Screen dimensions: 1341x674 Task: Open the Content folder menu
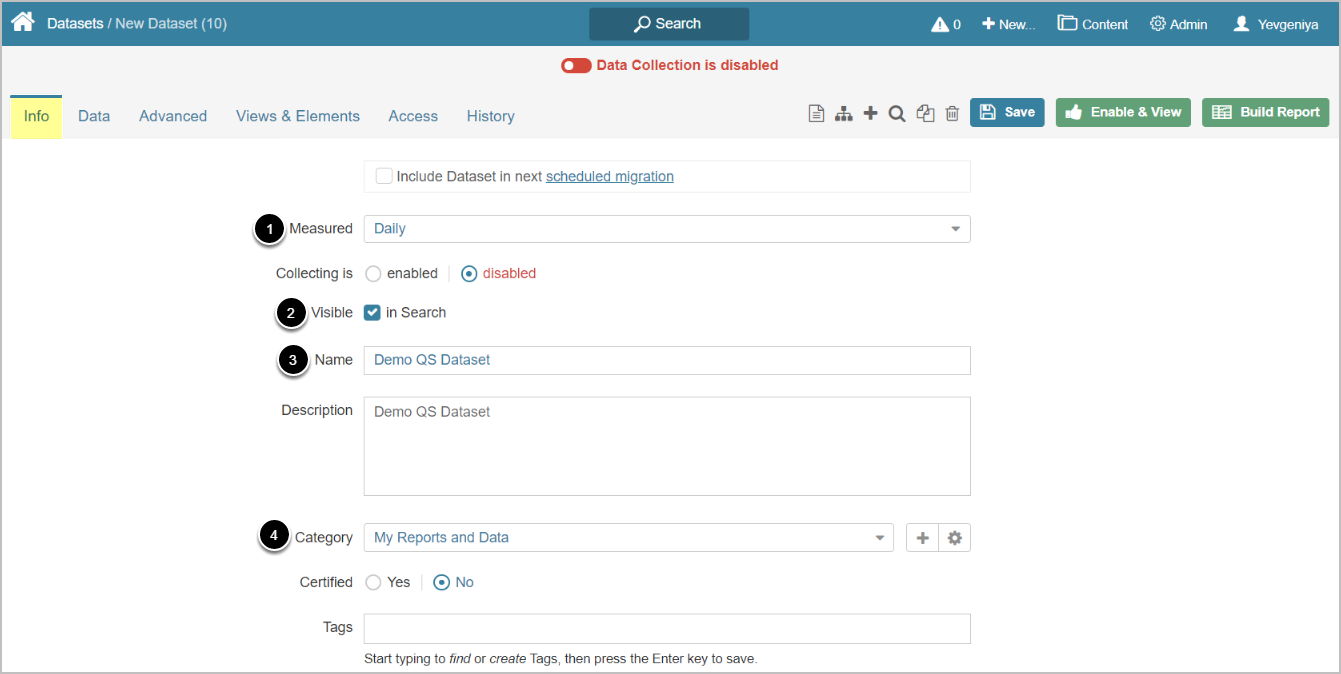(x=1093, y=24)
